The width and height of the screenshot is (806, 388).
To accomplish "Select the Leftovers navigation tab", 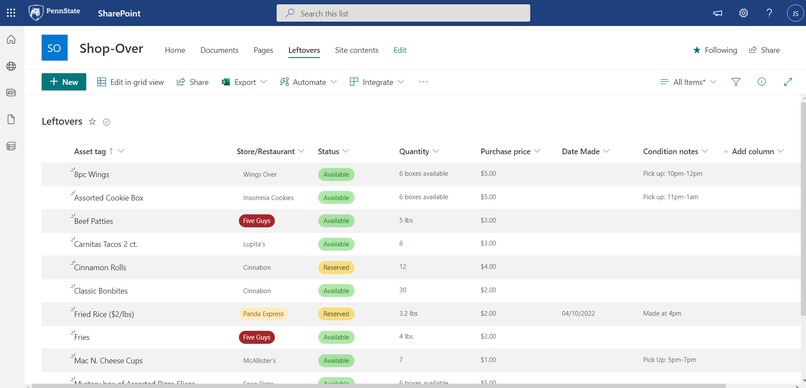I will pos(304,50).
